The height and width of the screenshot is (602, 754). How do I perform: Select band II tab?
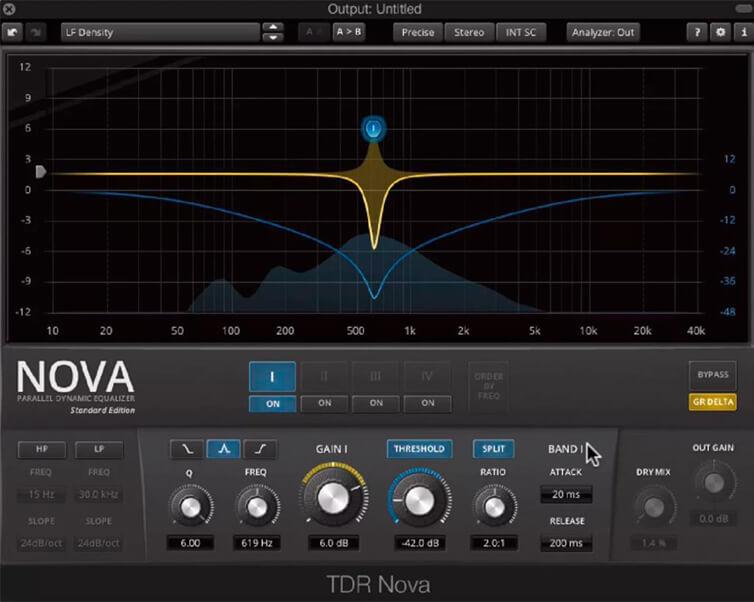tap(324, 376)
